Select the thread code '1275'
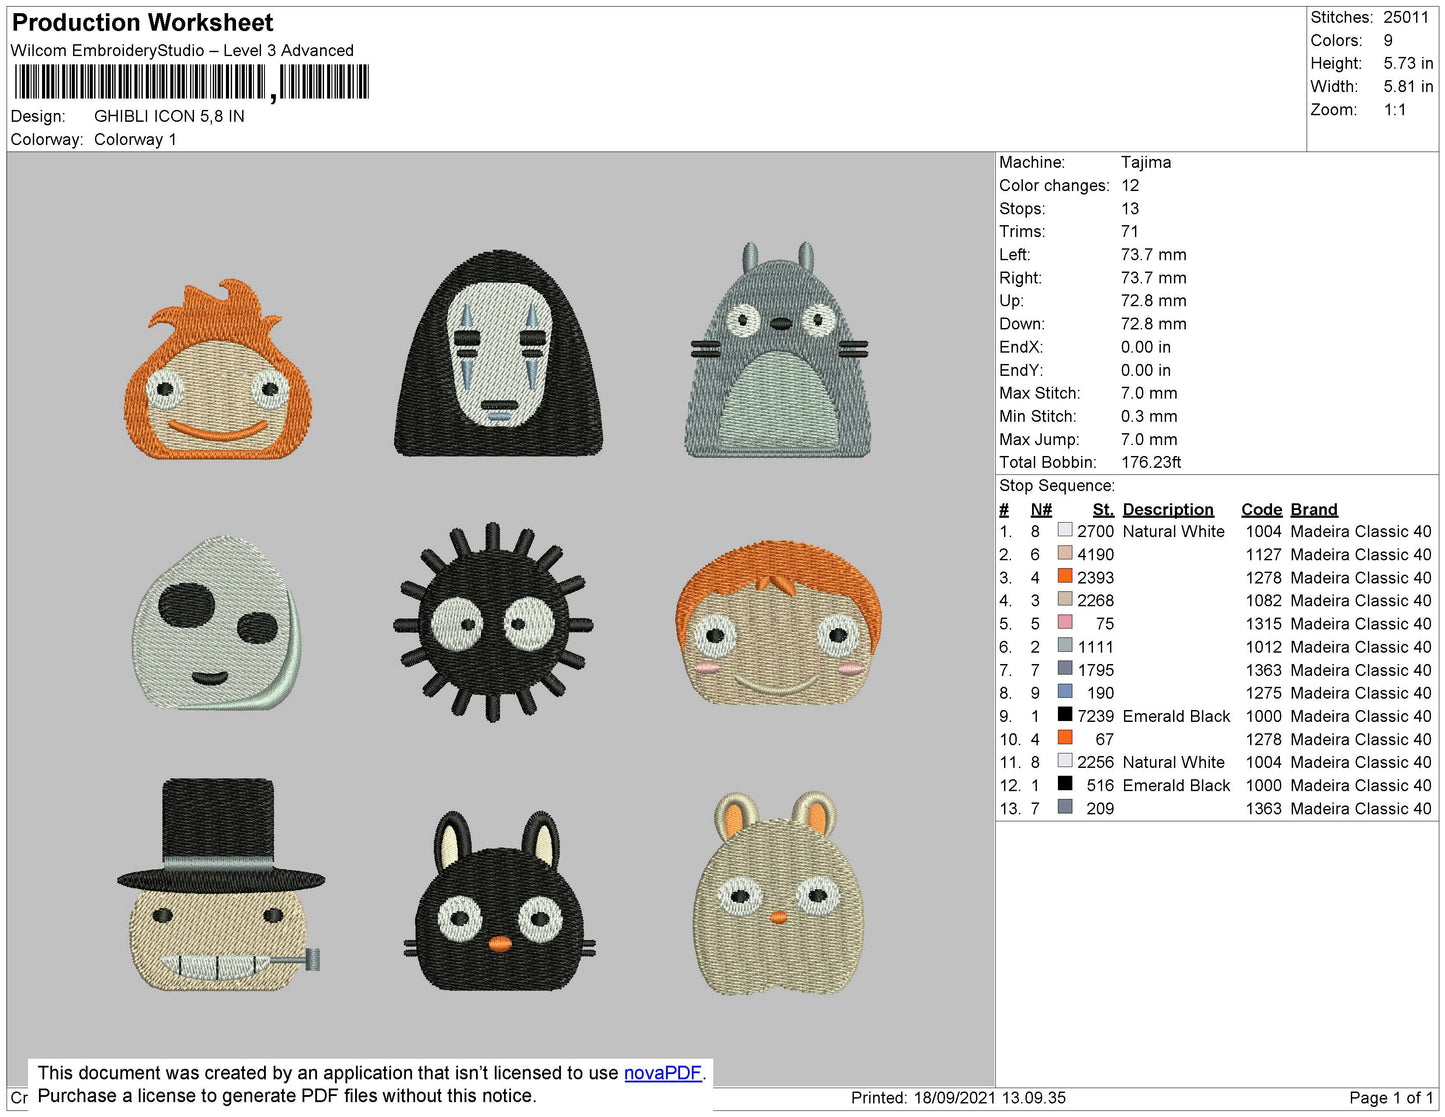 coord(1264,692)
